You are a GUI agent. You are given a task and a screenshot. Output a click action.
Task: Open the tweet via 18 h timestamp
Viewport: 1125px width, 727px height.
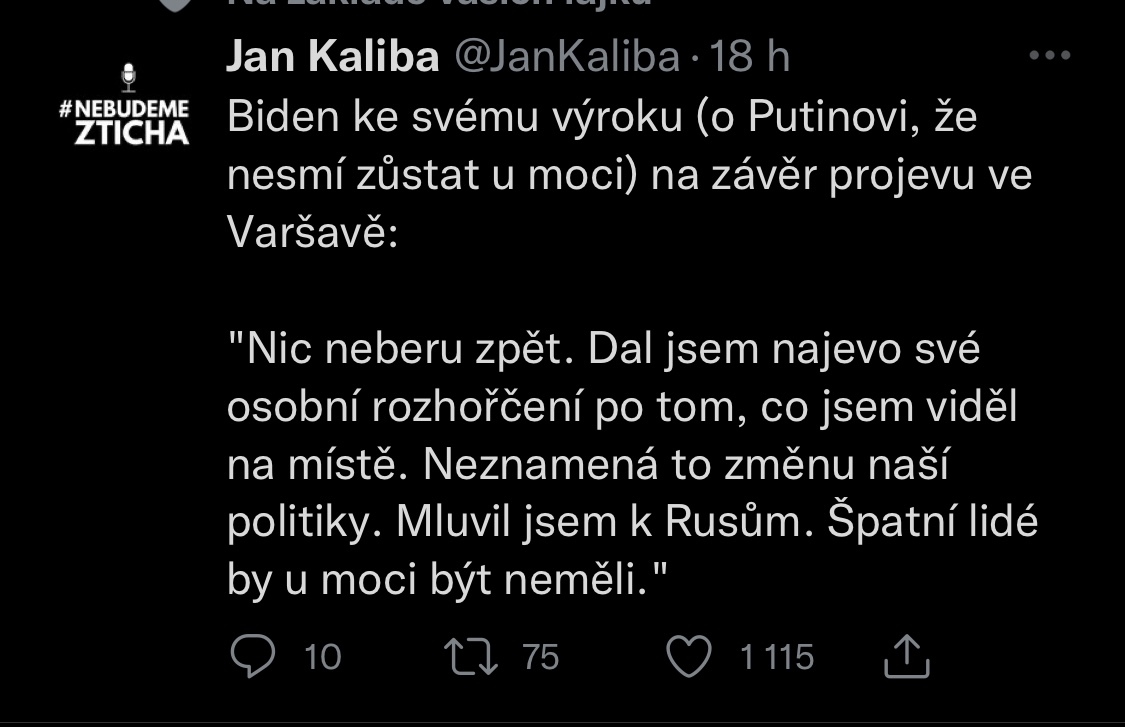749,57
